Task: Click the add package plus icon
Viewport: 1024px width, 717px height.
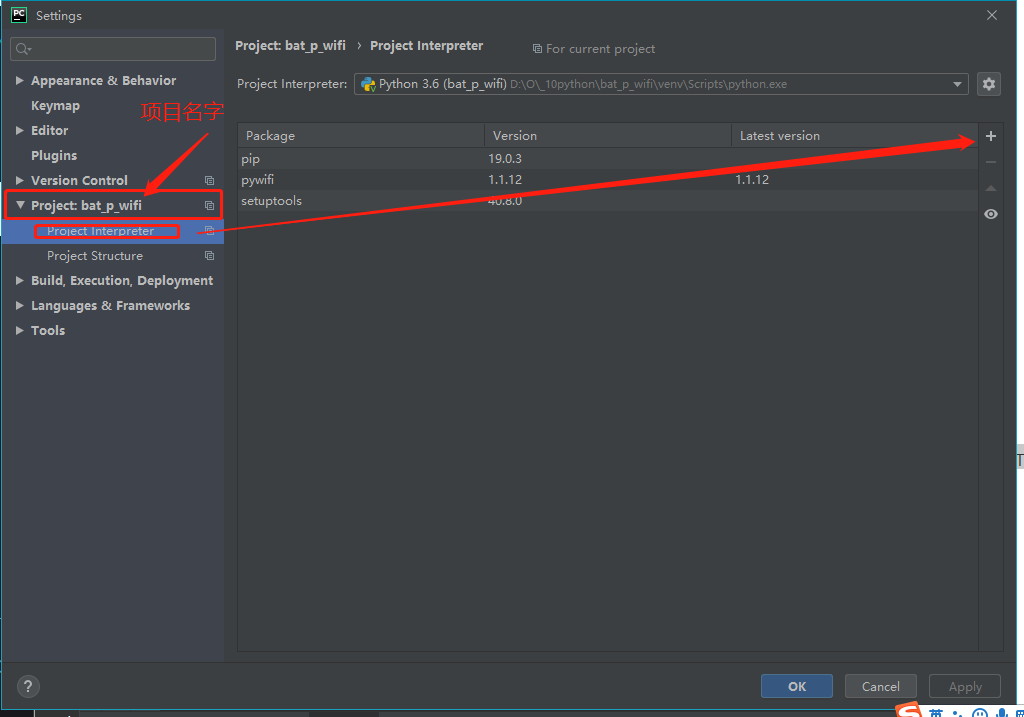Action: tap(991, 136)
